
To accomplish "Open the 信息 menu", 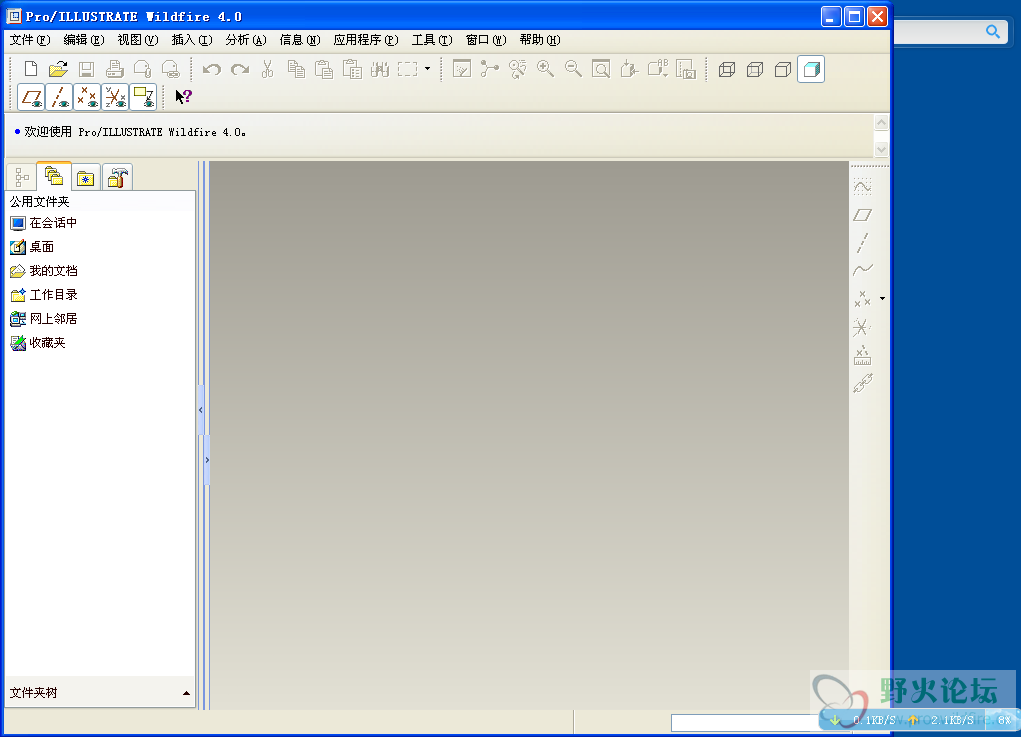I will (300, 40).
